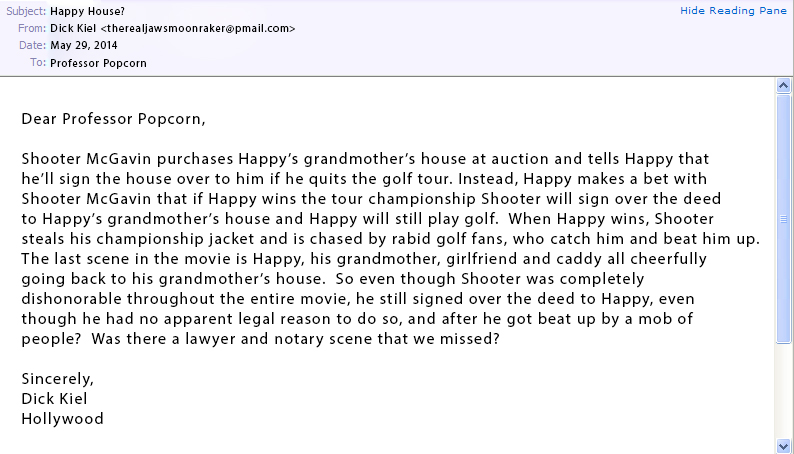Click the first body line starting 'Shooter McGavin purchases'
This screenshot has width=794, height=454.
click(365, 159)
